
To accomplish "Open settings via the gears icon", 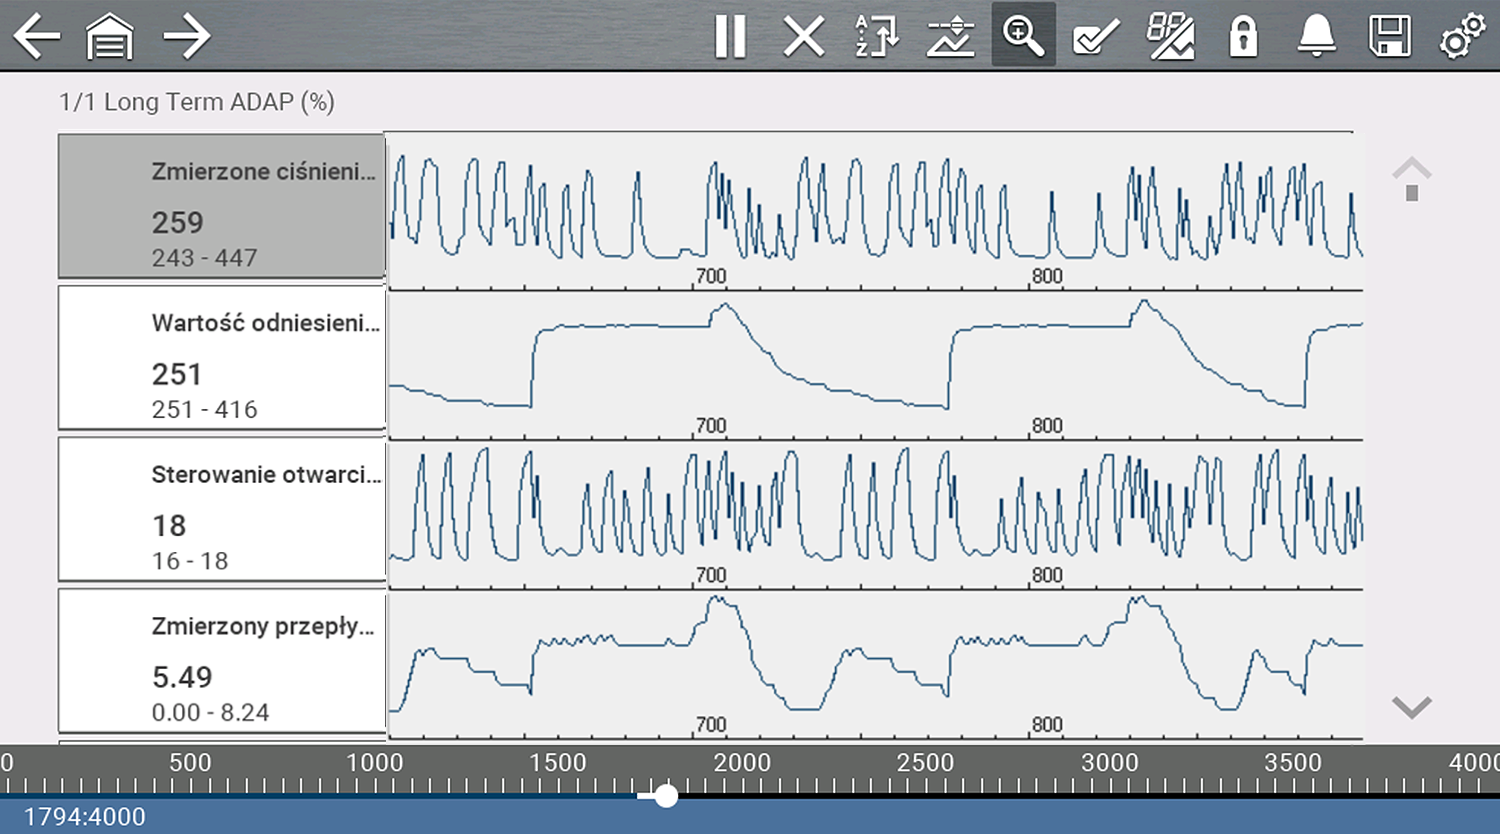I will [1462, 37].
